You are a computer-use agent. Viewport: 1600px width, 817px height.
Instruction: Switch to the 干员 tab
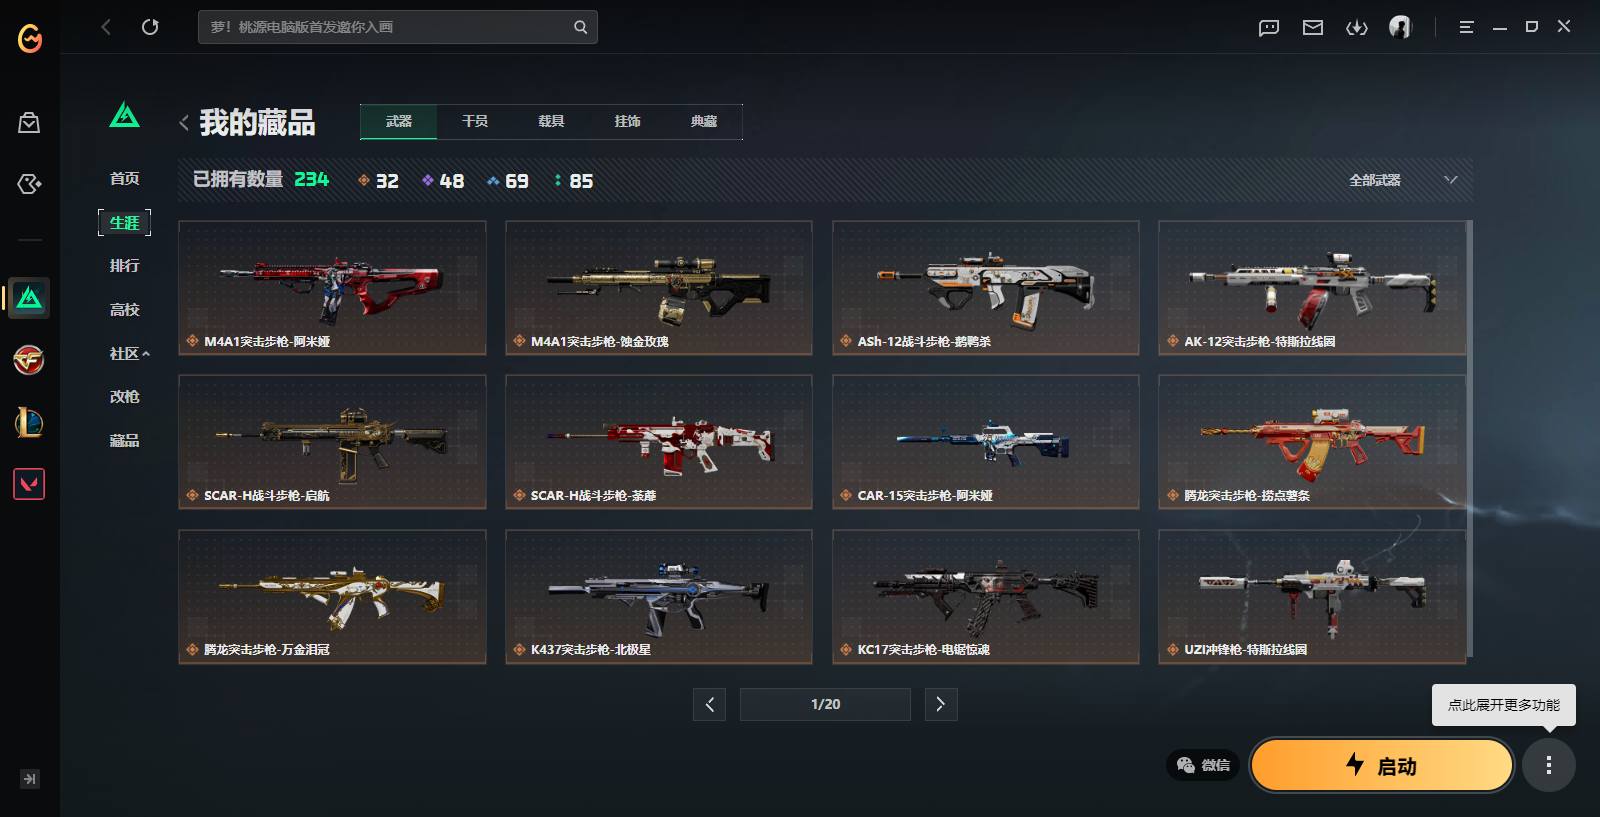point(475,121)
